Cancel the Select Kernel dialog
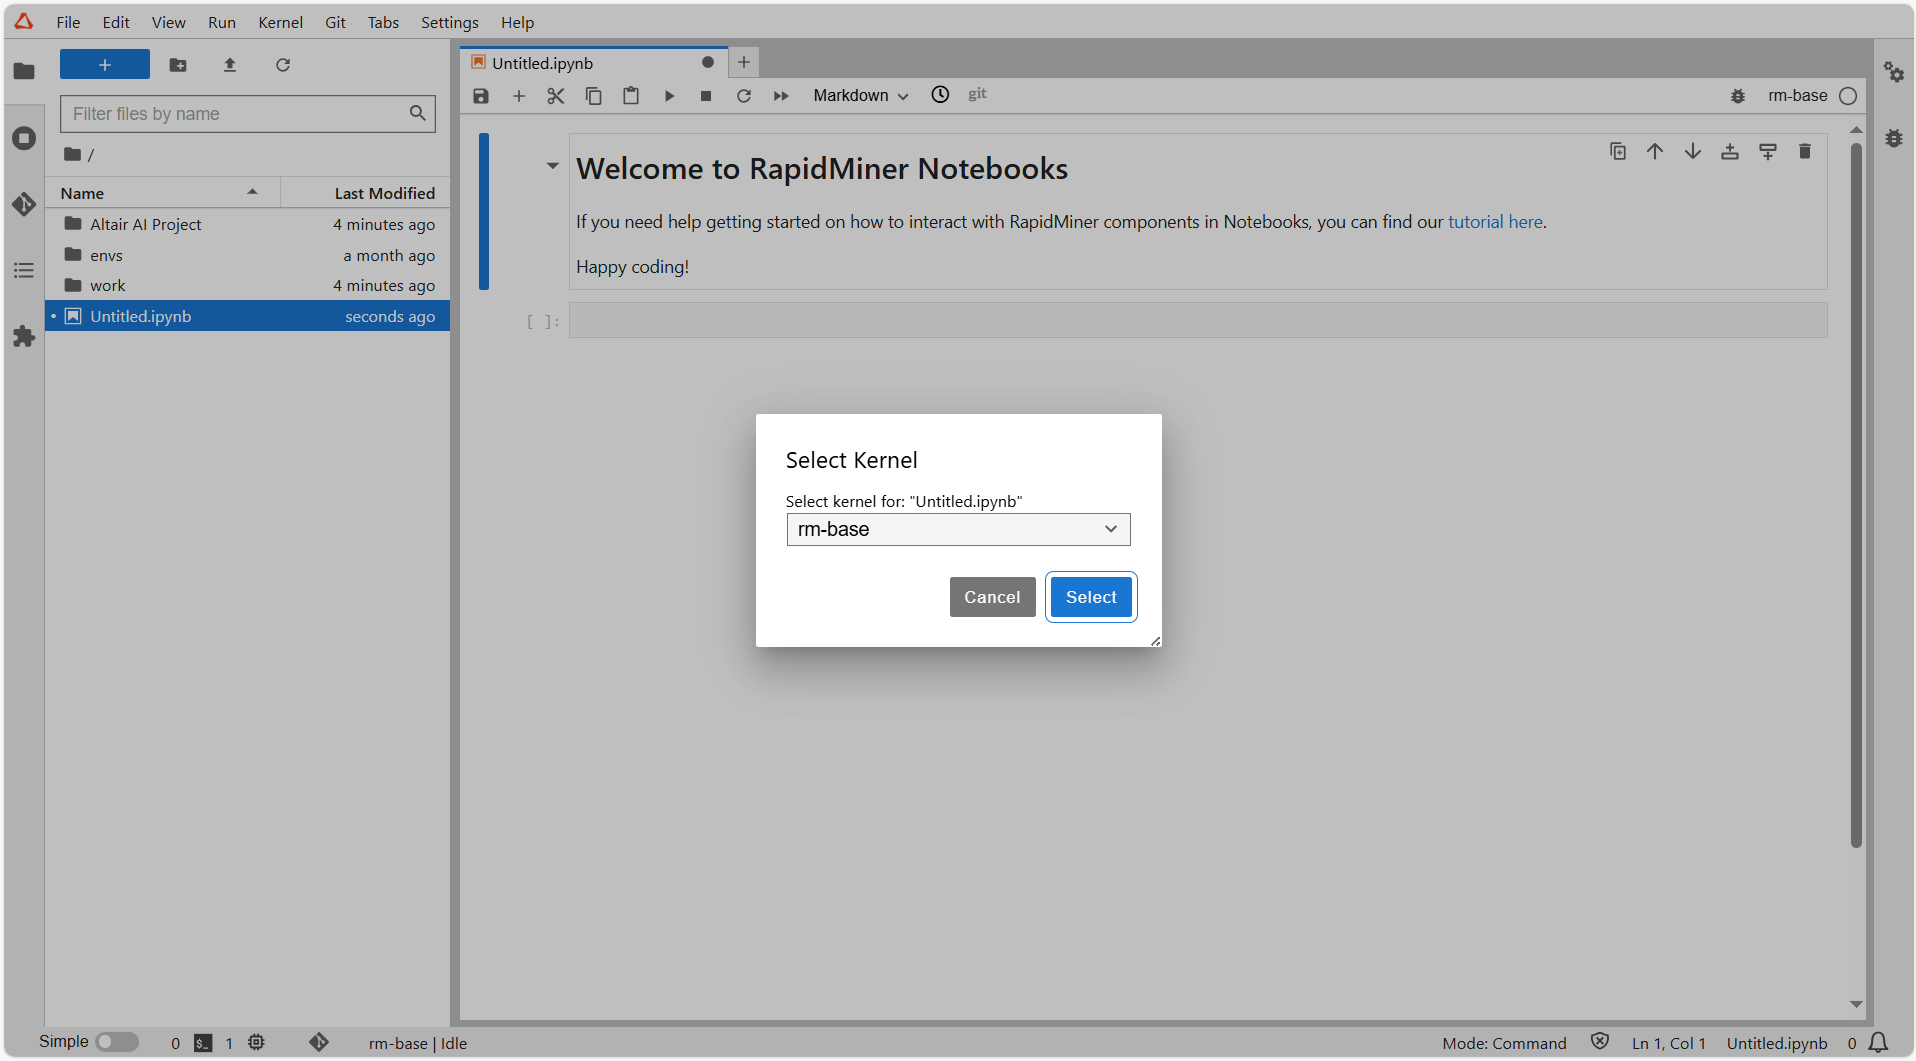This screenshot has width=1916, height=1061. 992,597
